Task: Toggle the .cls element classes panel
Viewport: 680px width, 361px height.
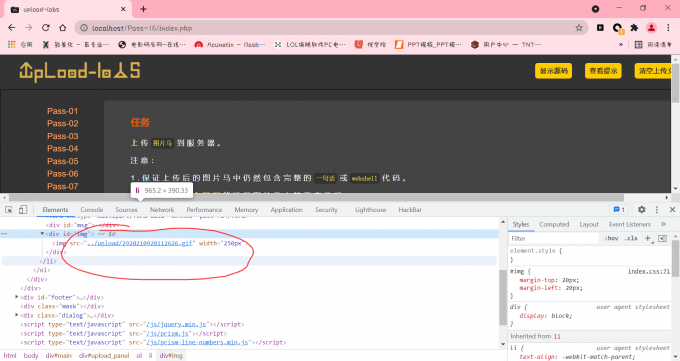Action: pyautogui.click(x=632, y=238)
